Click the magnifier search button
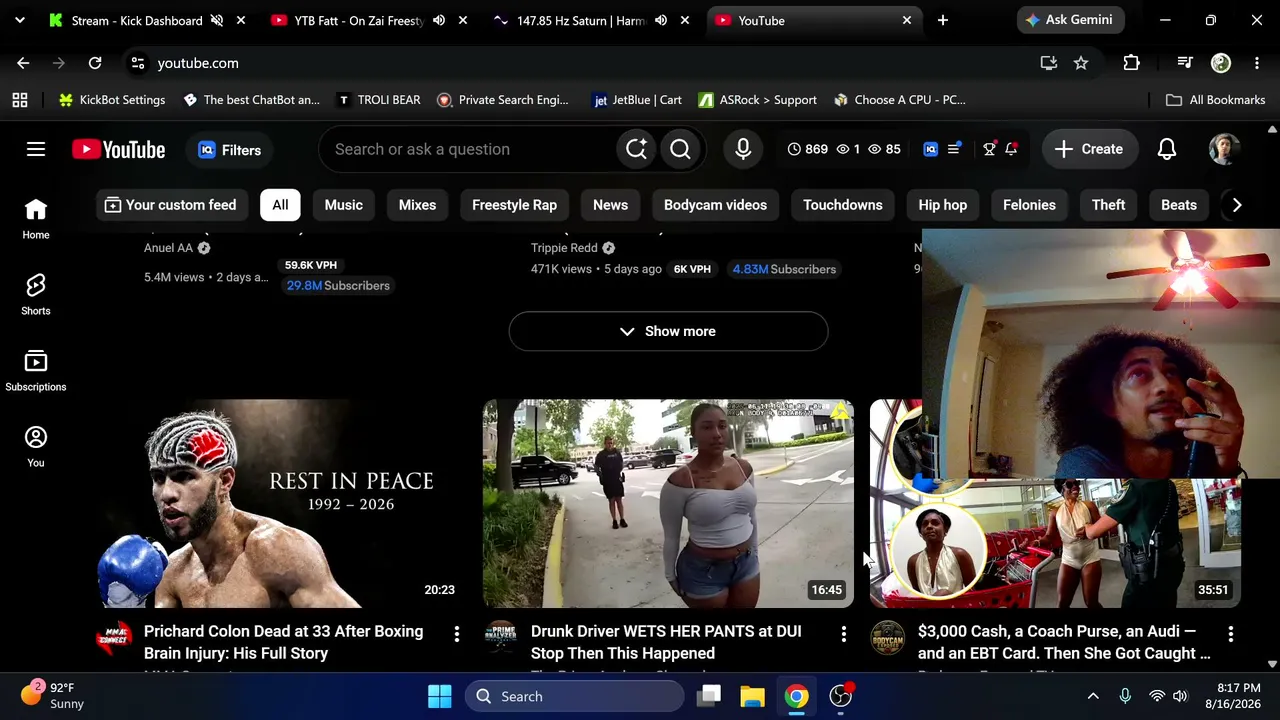The height and width of the screenshot is (720, 1280). pos(680,149)
